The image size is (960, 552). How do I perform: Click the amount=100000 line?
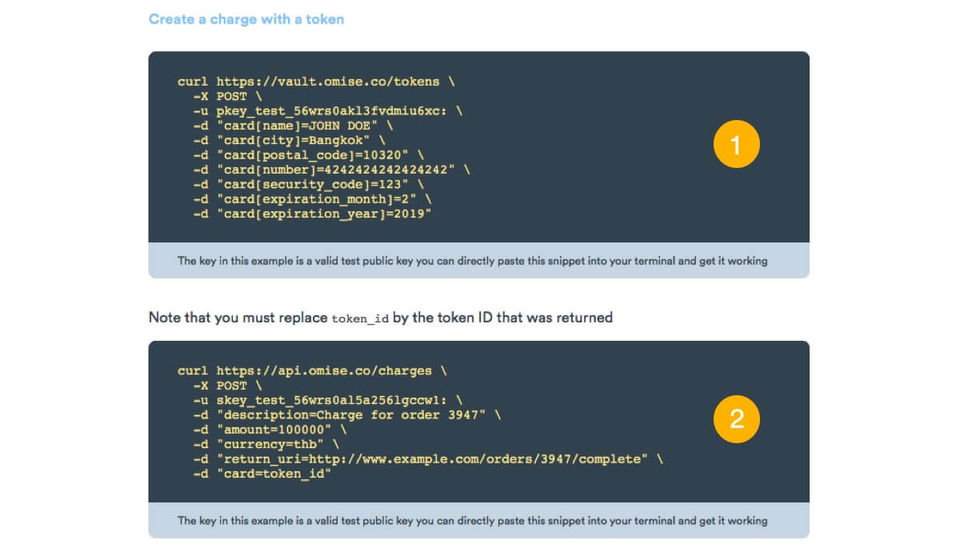coord(269,430)
